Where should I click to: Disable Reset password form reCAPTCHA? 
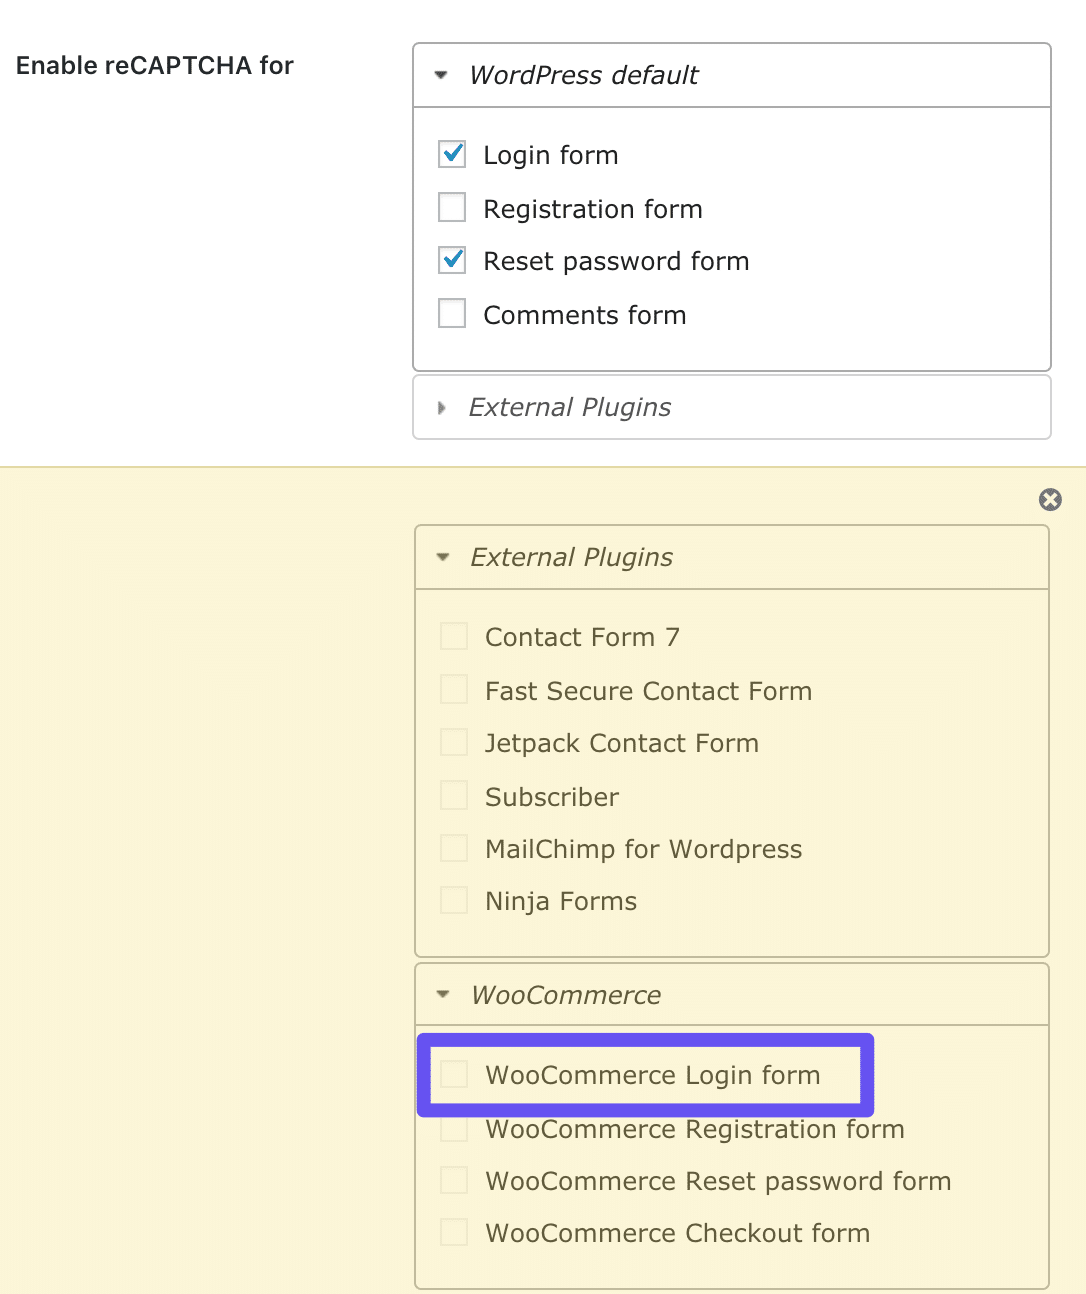451,260
